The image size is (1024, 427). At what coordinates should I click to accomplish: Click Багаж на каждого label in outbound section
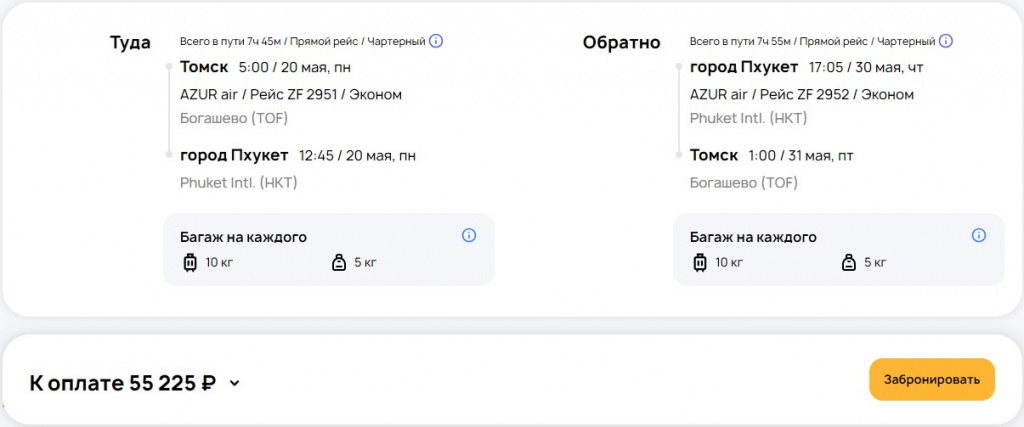(x=243, y=237)
